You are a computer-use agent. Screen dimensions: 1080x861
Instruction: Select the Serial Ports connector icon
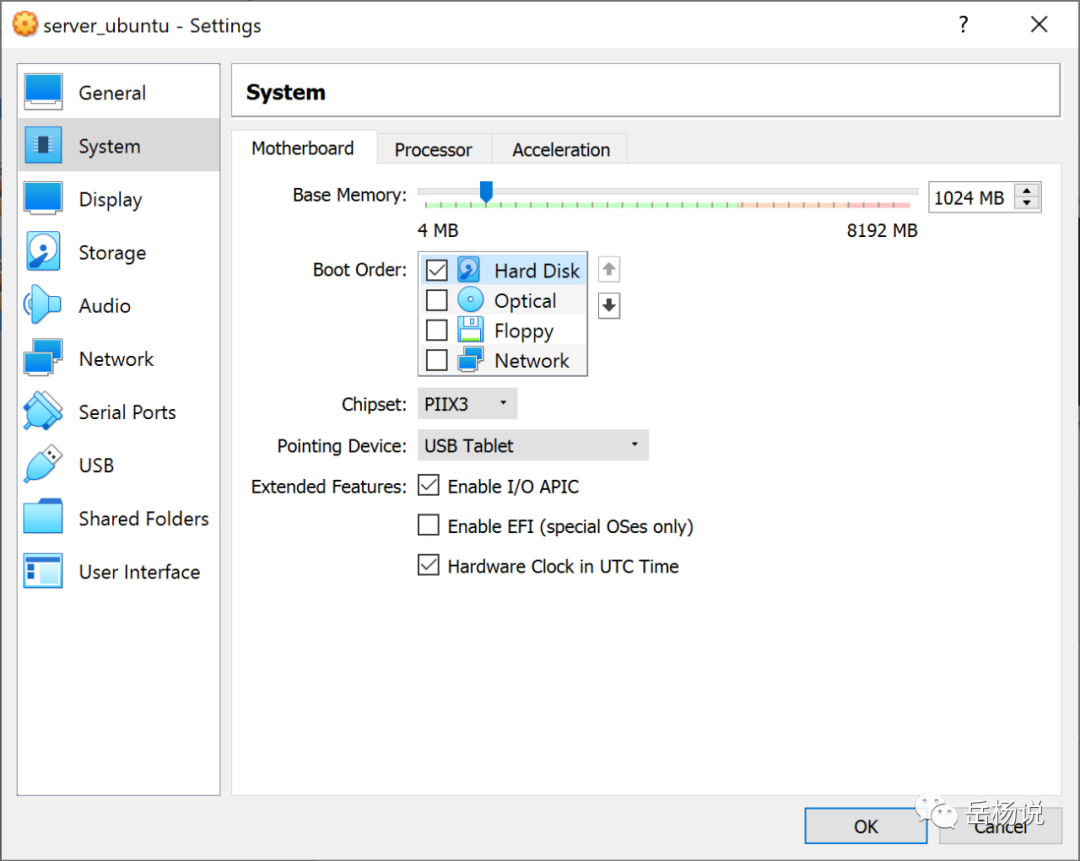coord(43,411)
